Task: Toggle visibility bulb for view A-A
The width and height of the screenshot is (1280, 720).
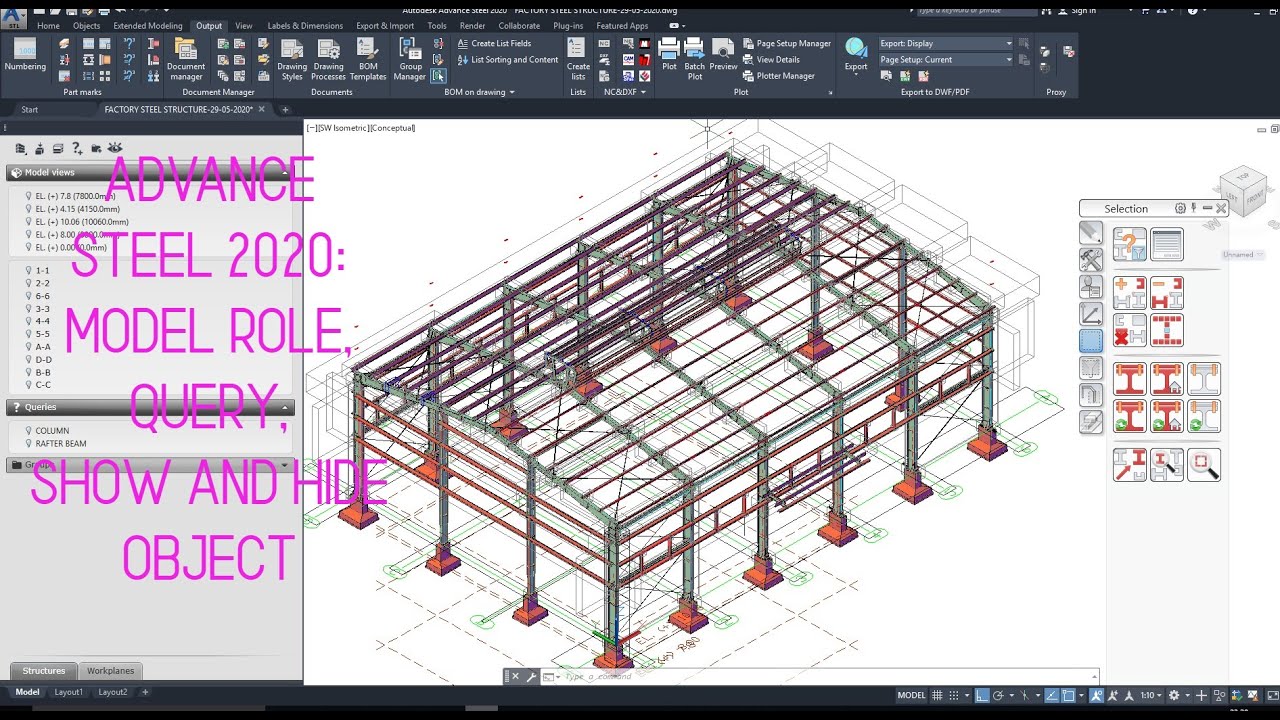Action: (28, 347)
